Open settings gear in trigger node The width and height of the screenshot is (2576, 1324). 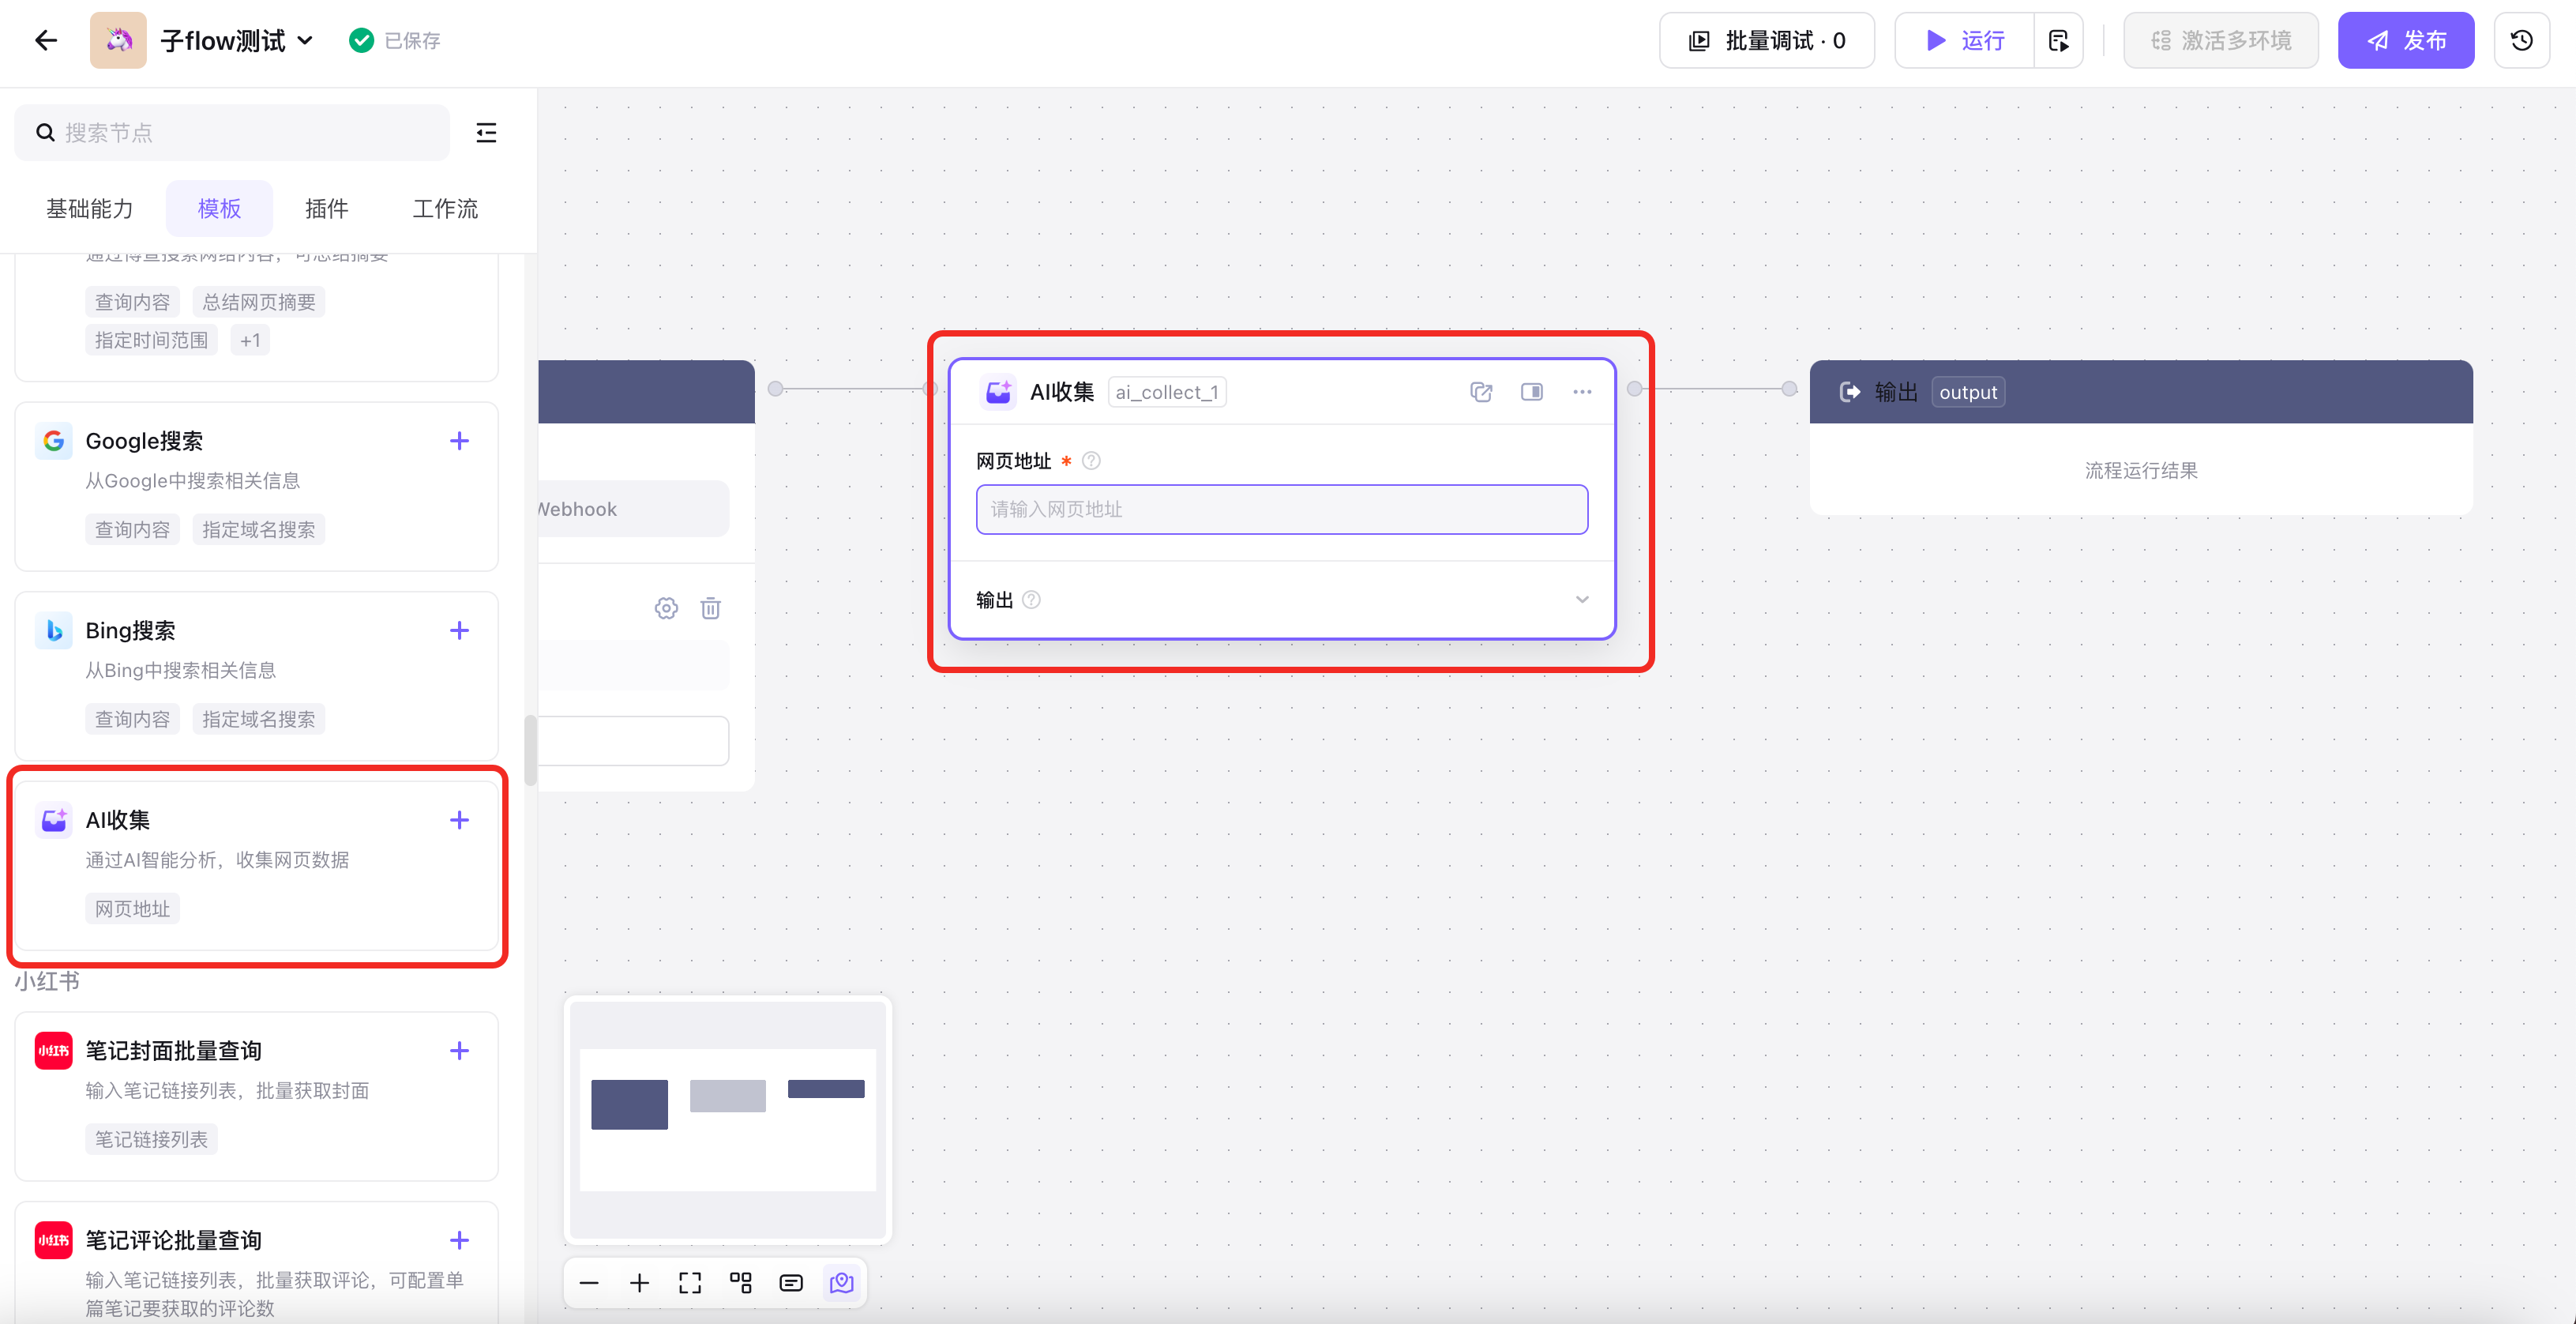[x=666, y=608]
